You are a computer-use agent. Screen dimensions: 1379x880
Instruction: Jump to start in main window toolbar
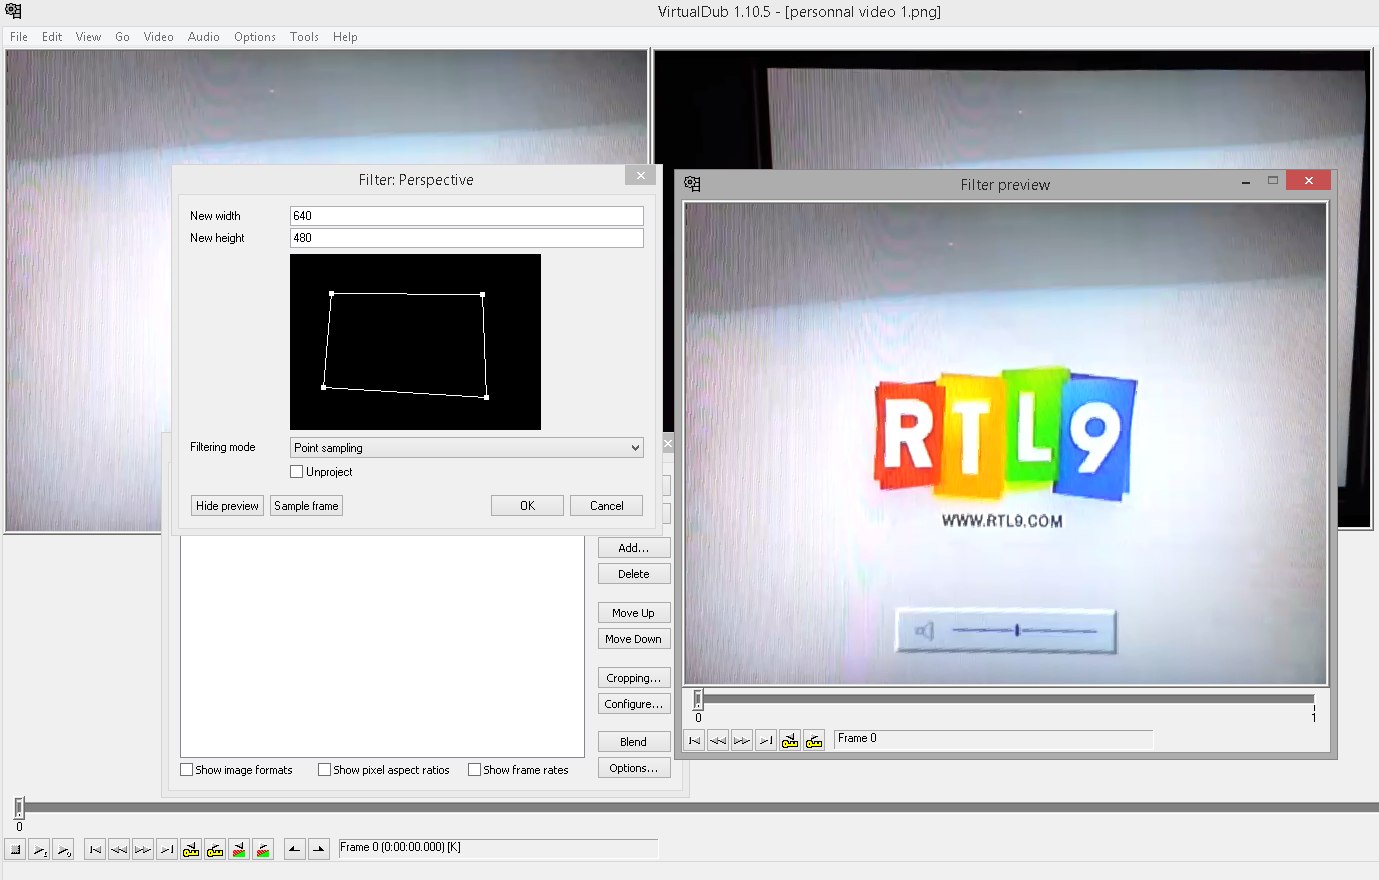pyautogui.click(x=96, y=850)
